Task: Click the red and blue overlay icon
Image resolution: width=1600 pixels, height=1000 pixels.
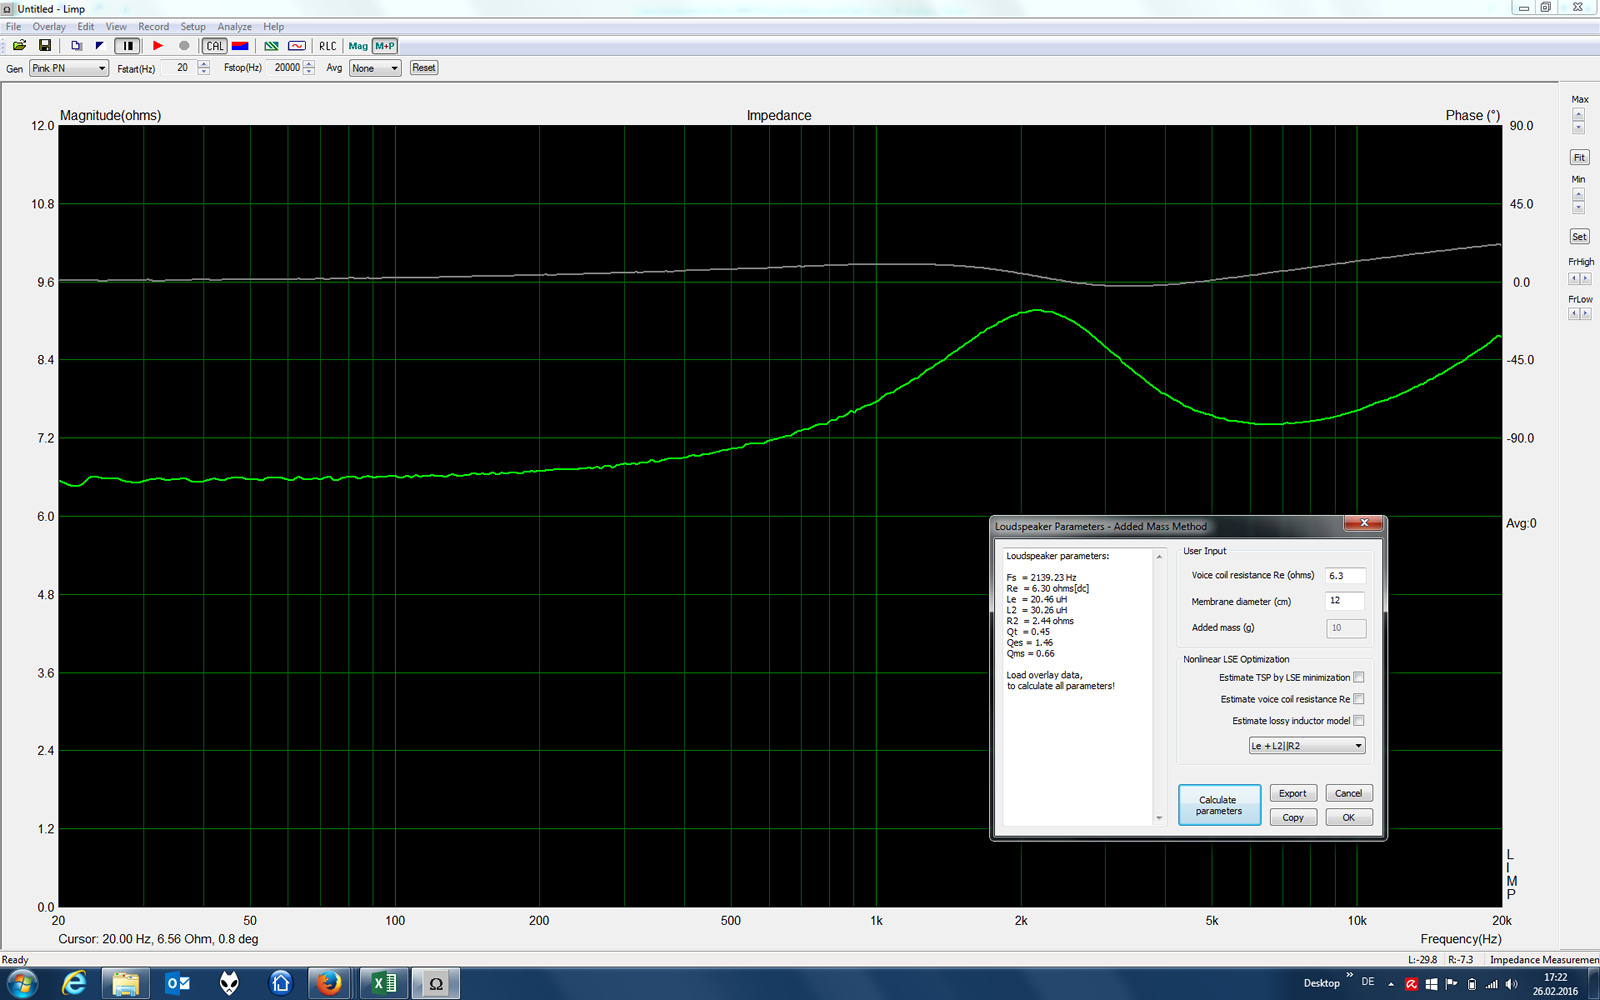Action: point(240,46)
